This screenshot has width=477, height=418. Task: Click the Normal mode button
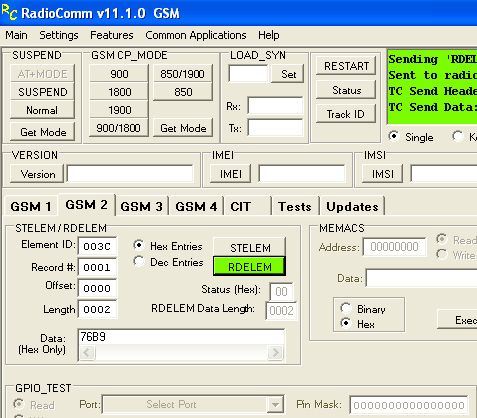[42, 110]
